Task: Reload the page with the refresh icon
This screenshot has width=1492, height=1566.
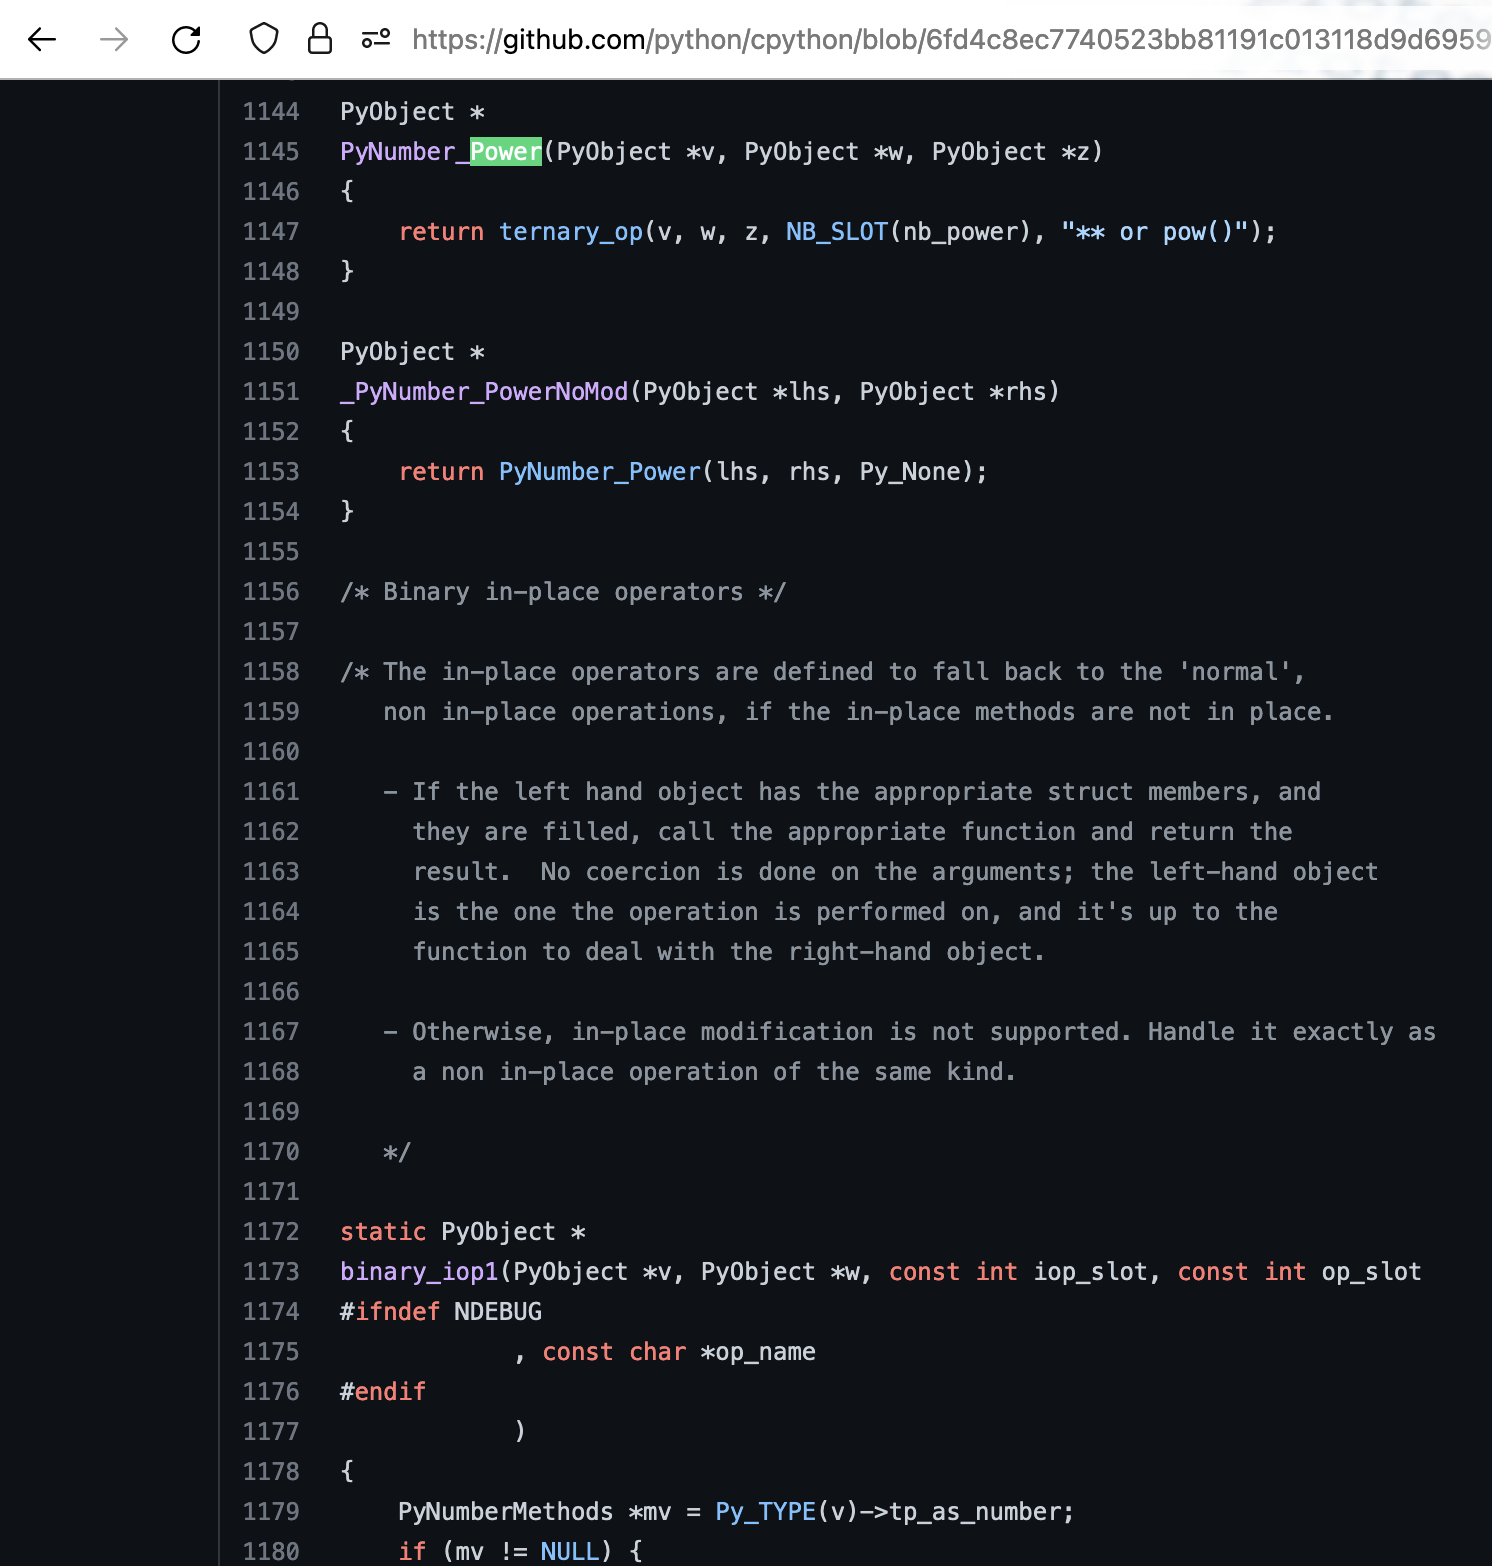Action: click(x=186, y=40)
